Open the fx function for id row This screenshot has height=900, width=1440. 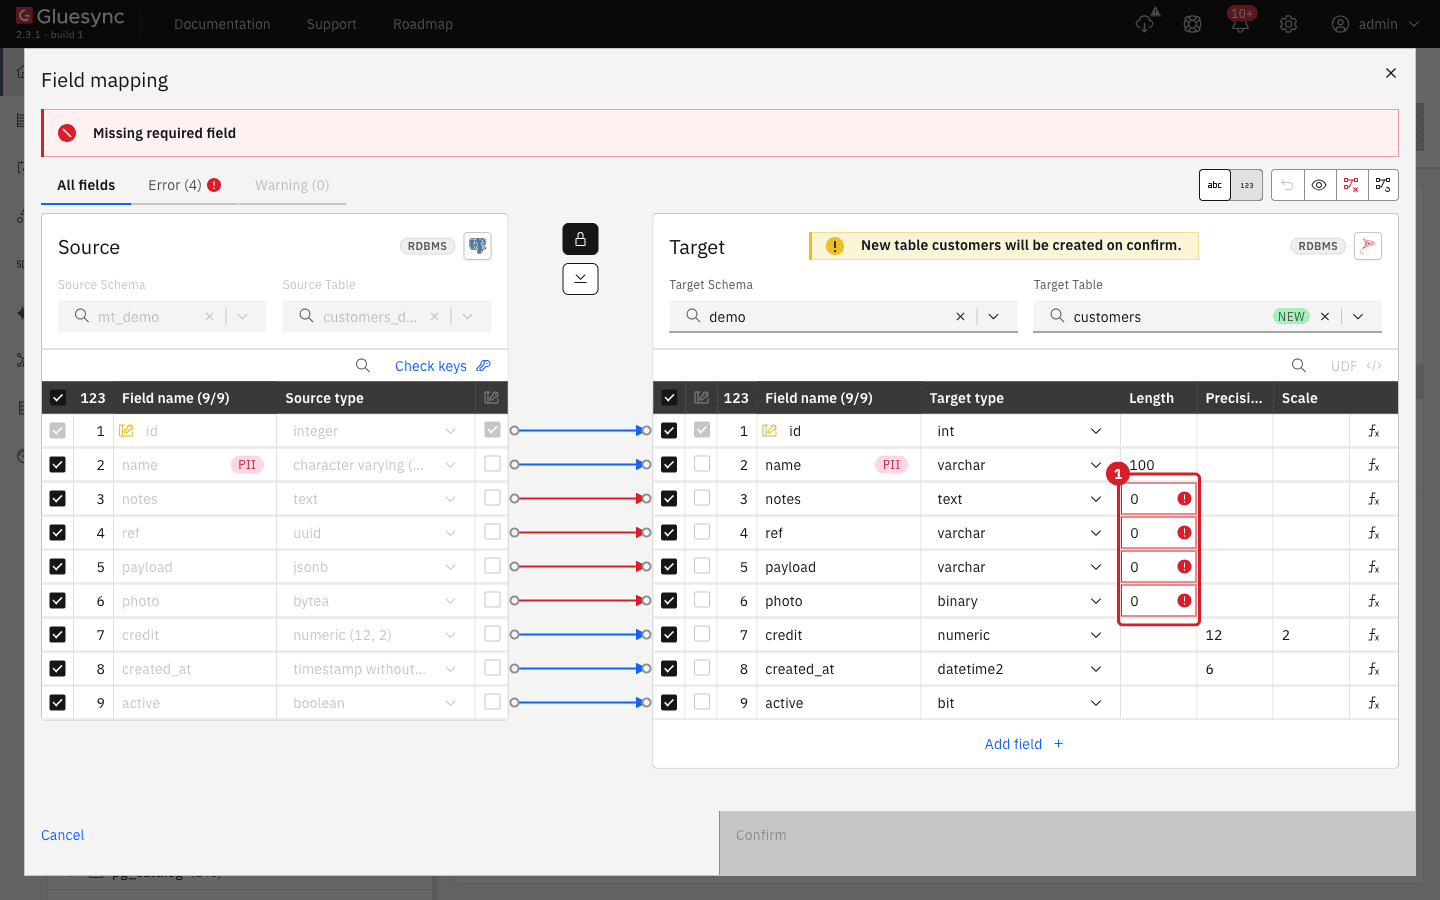point(1374,431)
